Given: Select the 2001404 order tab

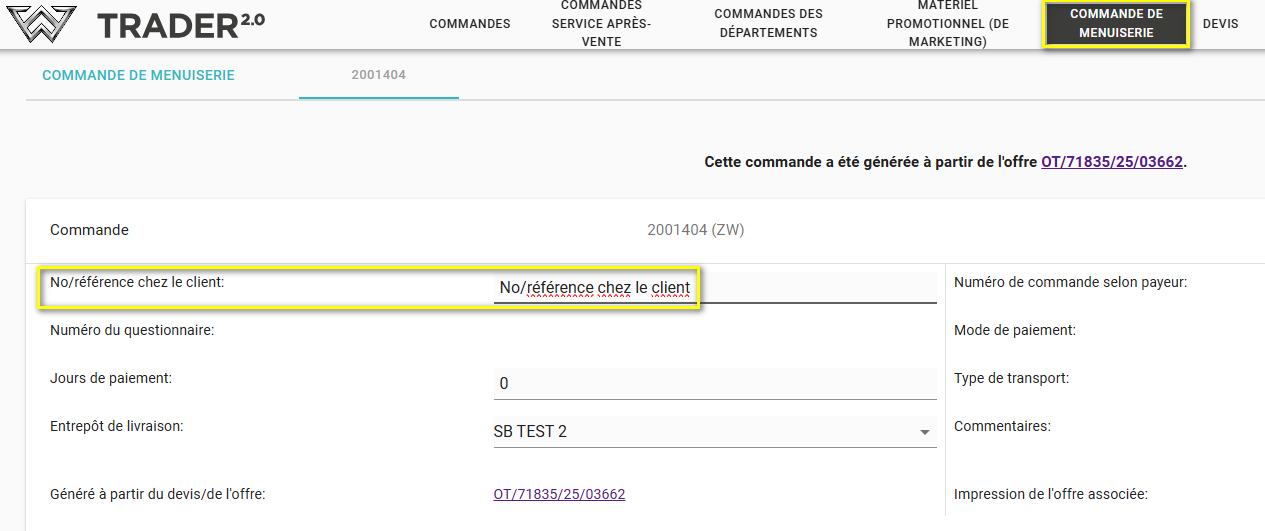Looking at the screenshot, I should tap(378, 75).
